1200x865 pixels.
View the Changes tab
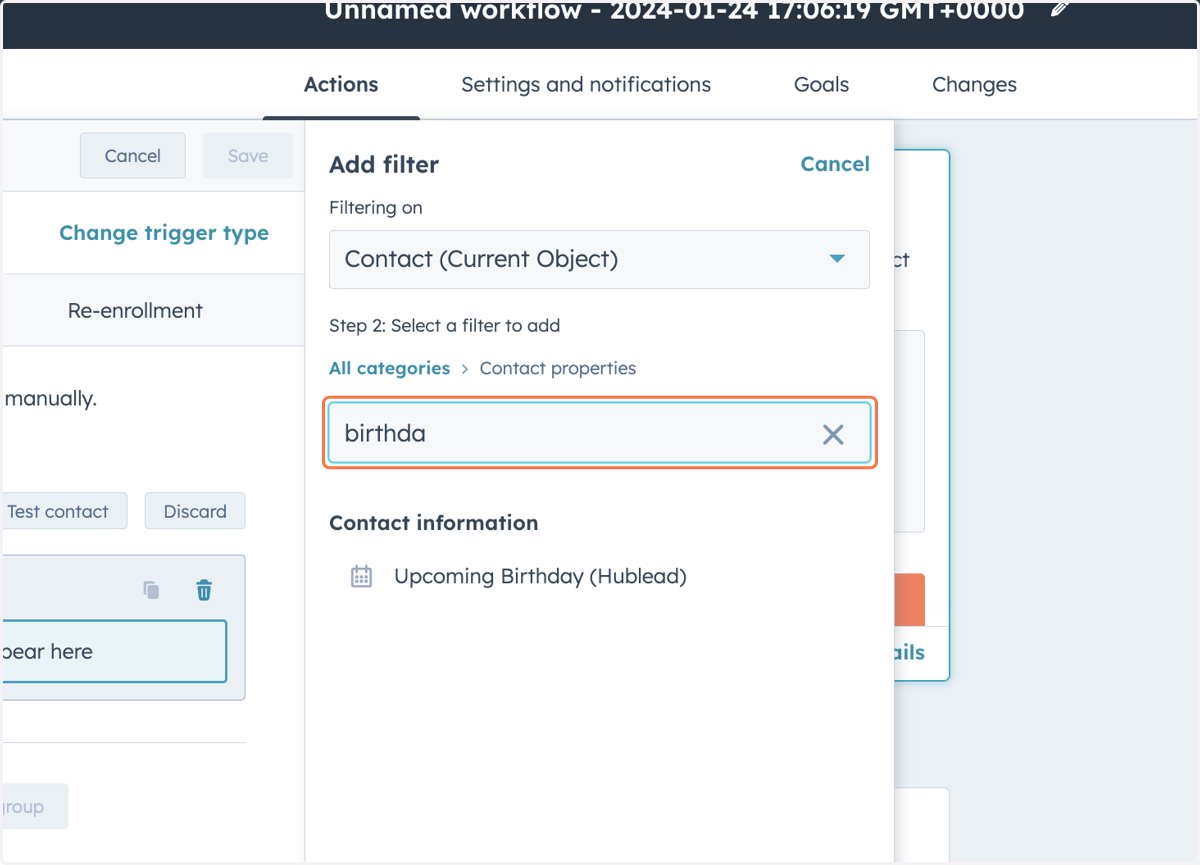pos(974,85)
